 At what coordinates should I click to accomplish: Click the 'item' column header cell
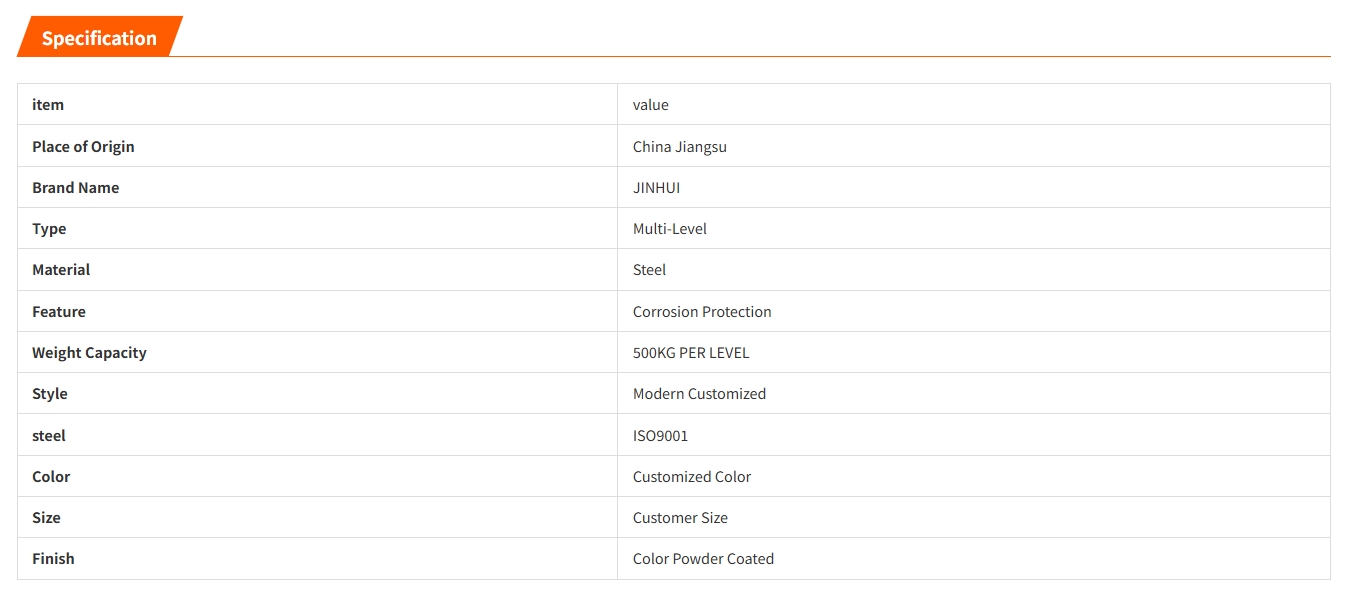point(48,105)
